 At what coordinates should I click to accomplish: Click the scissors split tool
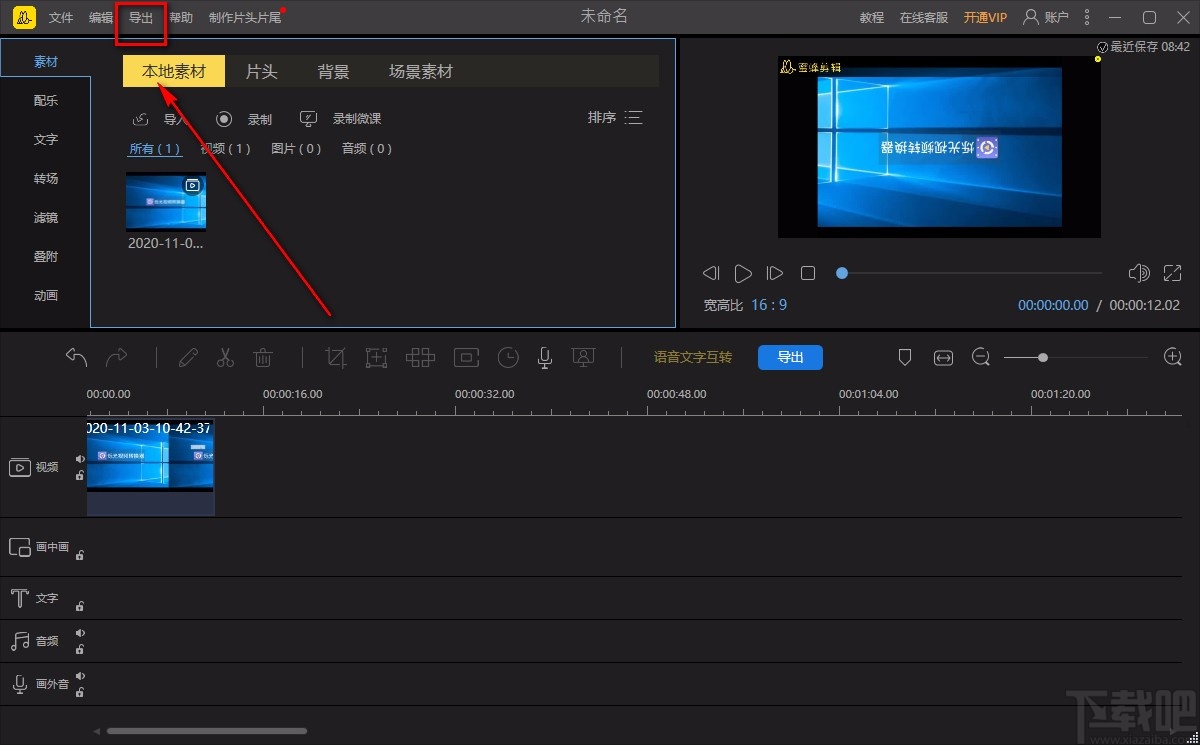225,357
